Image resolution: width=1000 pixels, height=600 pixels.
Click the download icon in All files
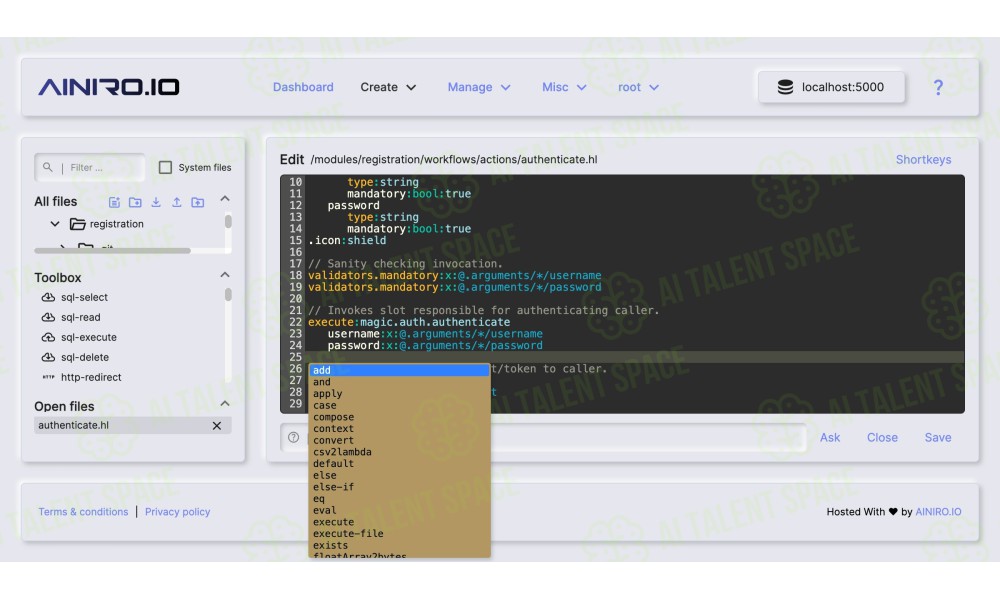click(156, 202)
